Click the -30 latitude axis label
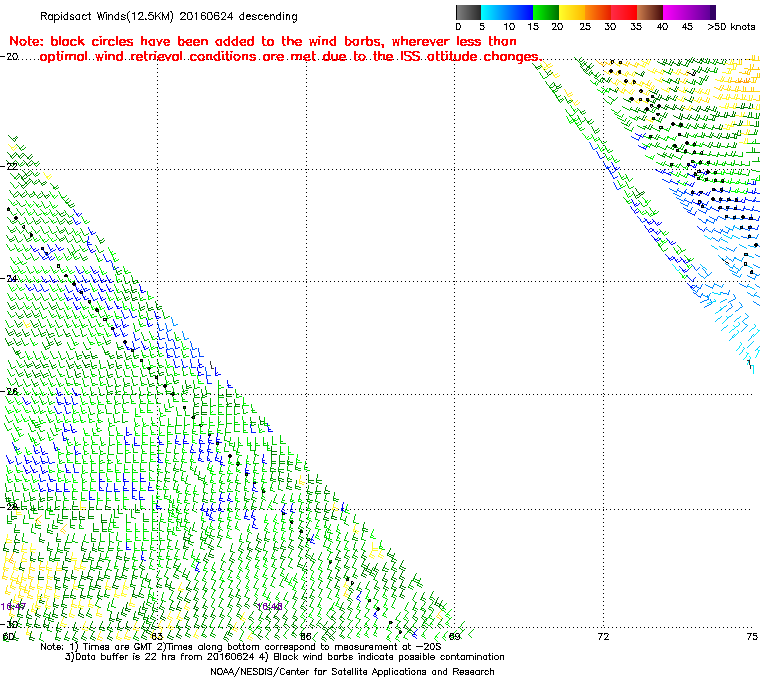This screenshot has width=760, height=688. coord(9,624)
